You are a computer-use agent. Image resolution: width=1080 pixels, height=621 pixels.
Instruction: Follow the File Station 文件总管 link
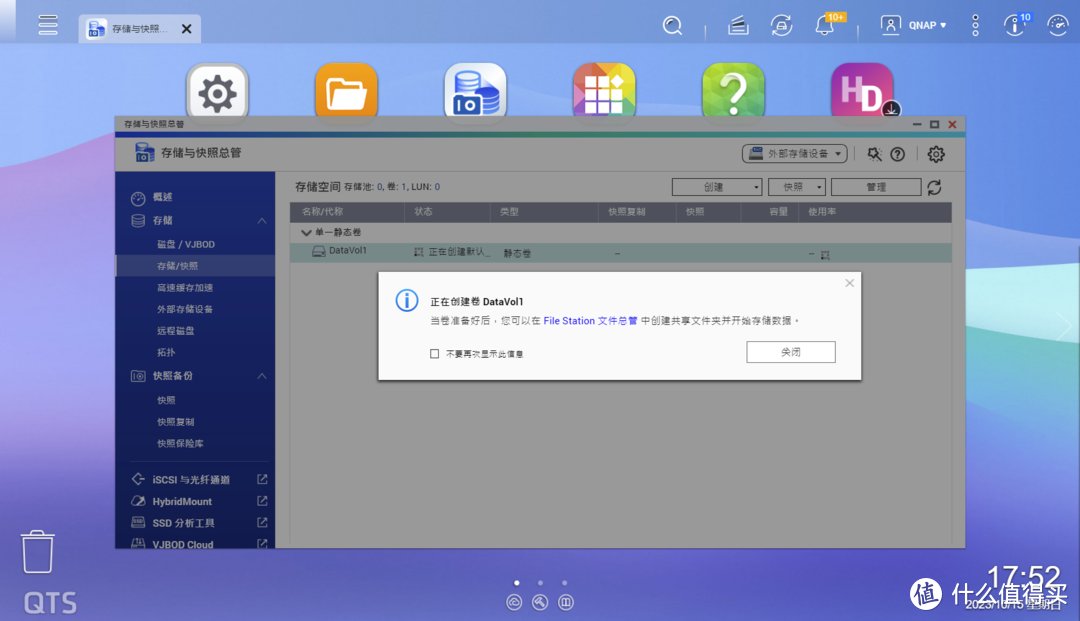(590, 321)
